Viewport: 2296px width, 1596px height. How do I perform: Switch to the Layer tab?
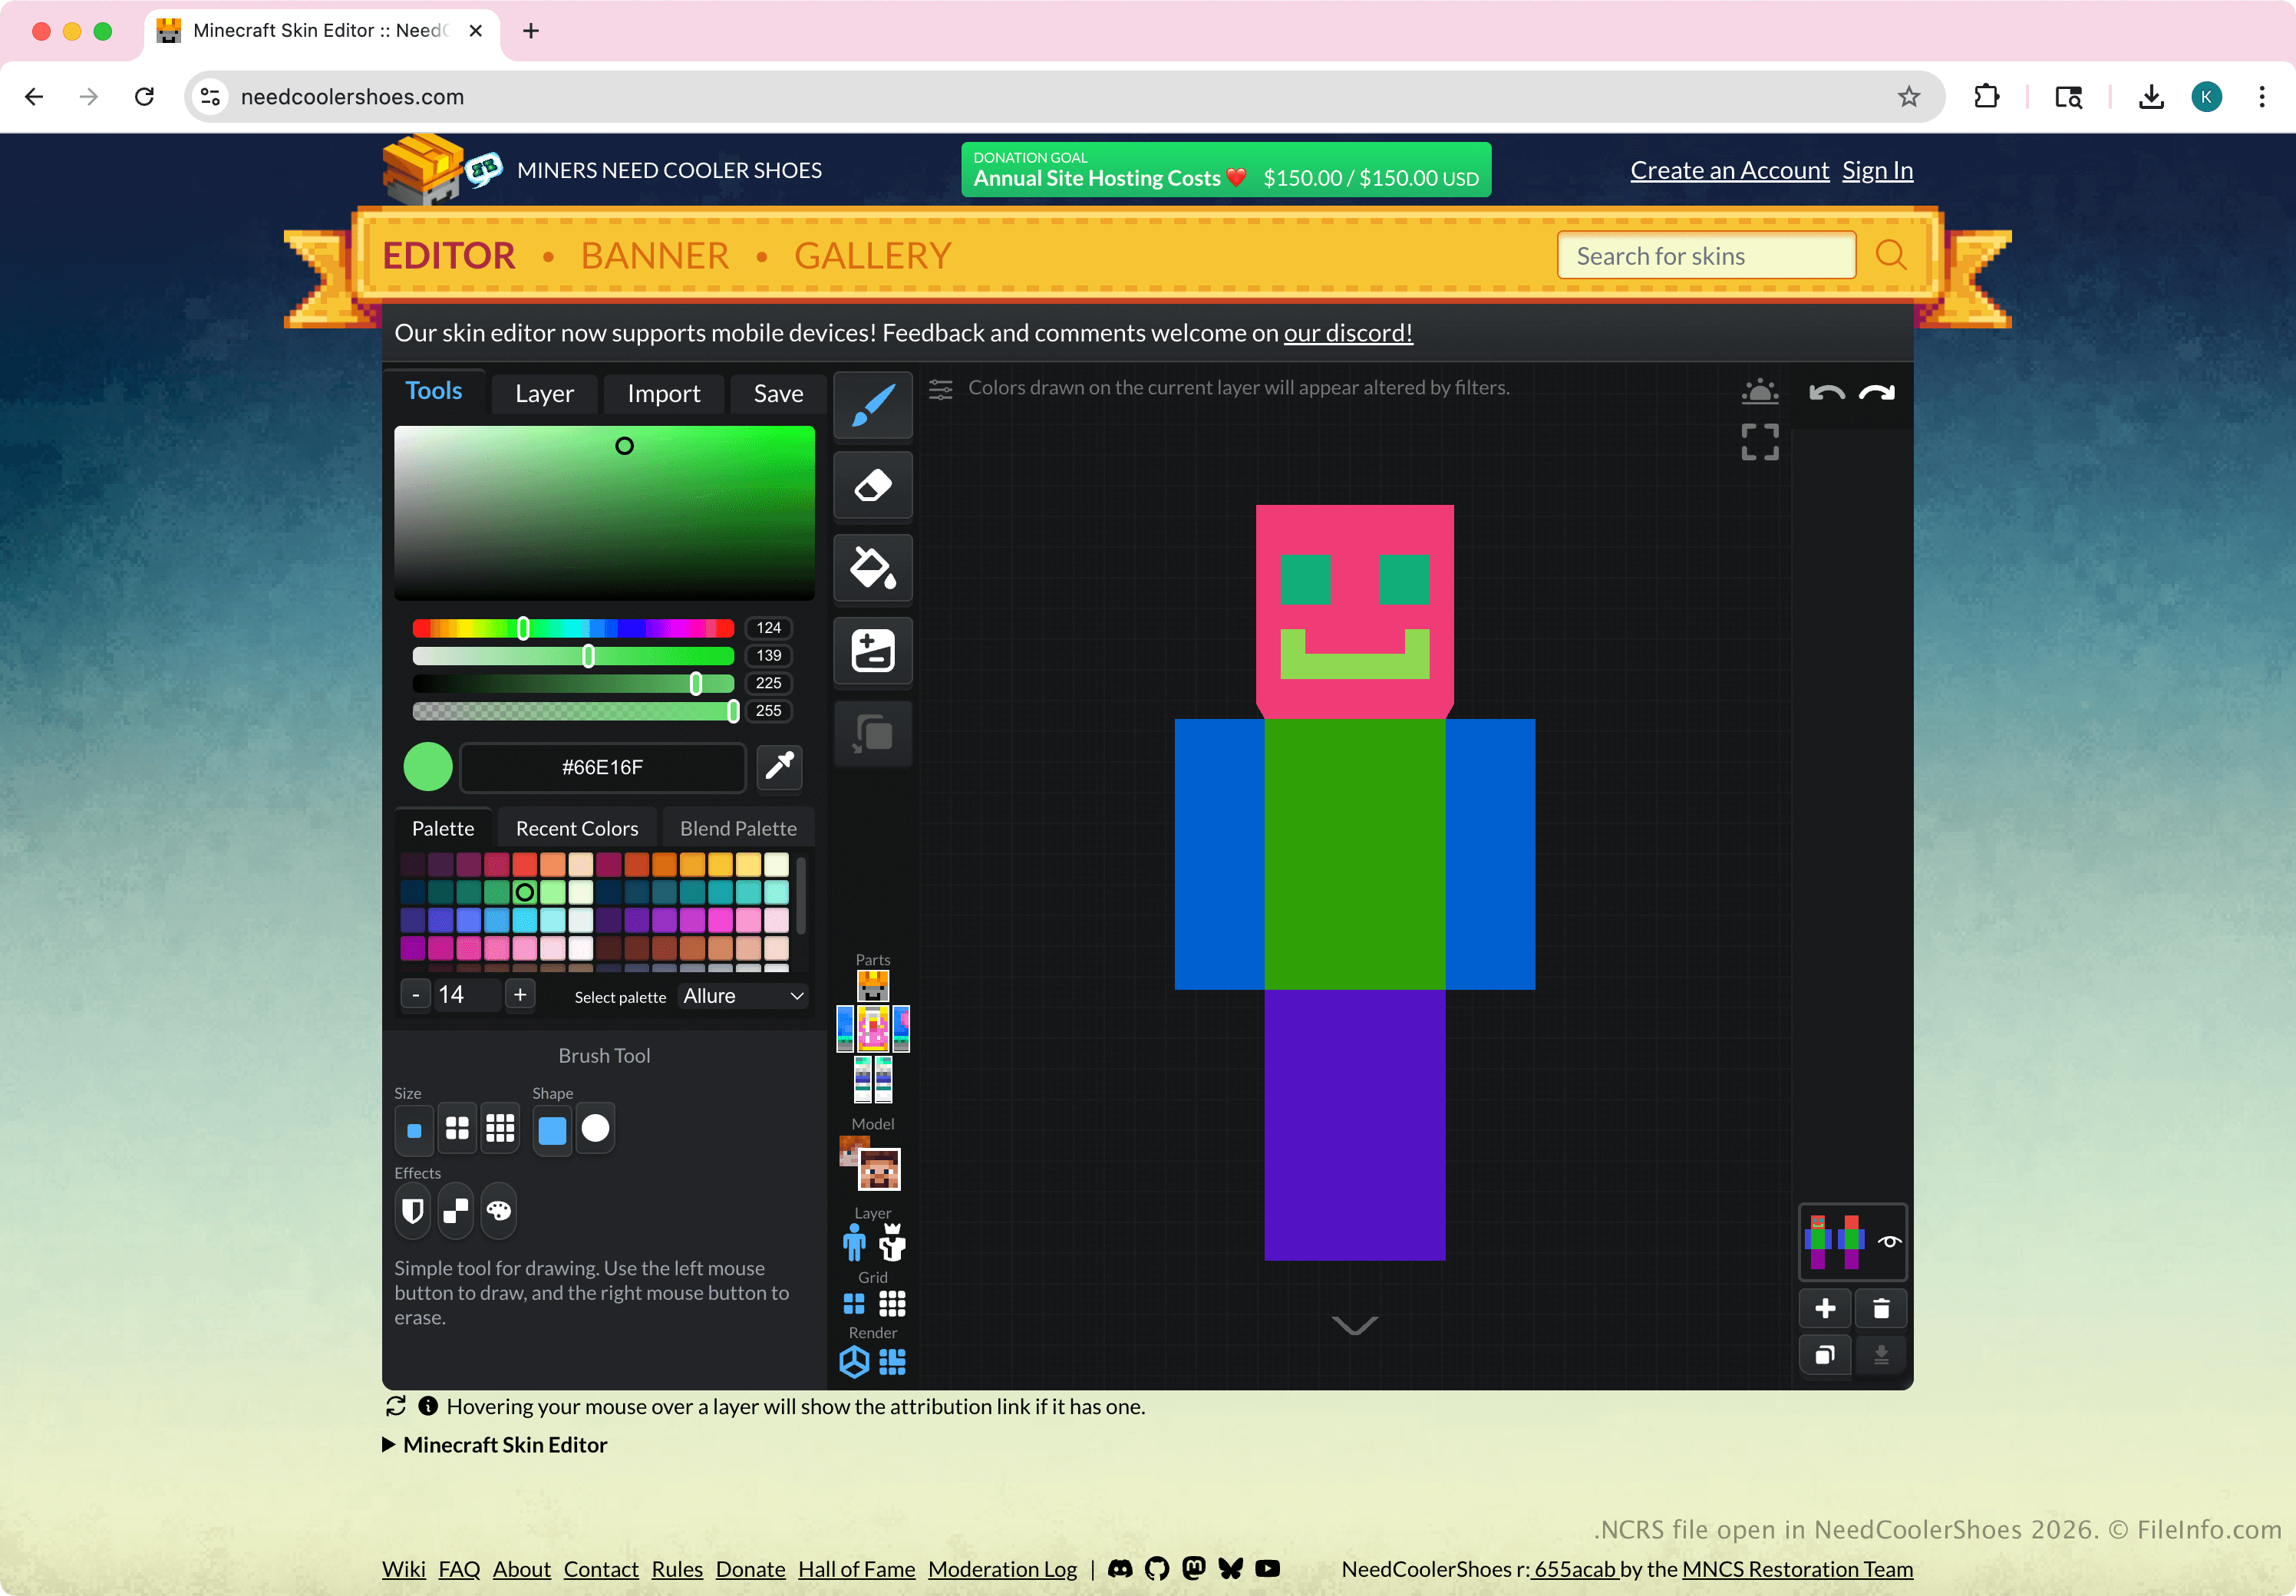544,394
